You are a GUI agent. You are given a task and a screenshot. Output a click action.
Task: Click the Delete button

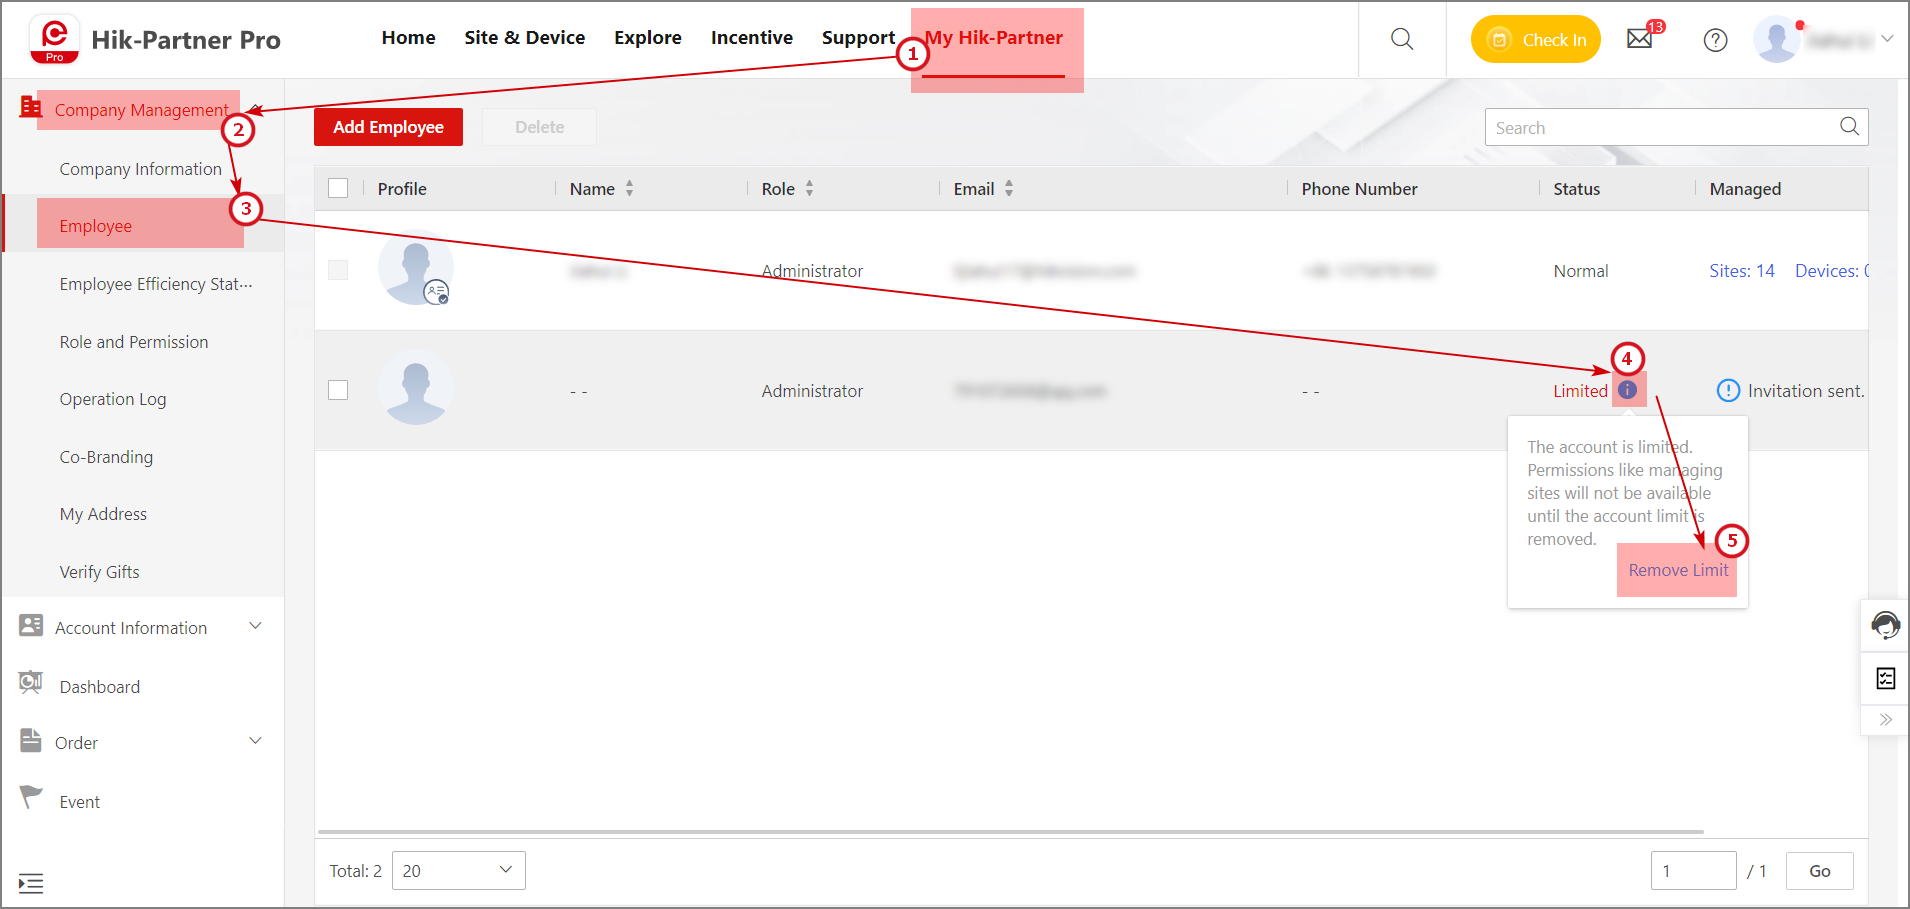(540, 127)
